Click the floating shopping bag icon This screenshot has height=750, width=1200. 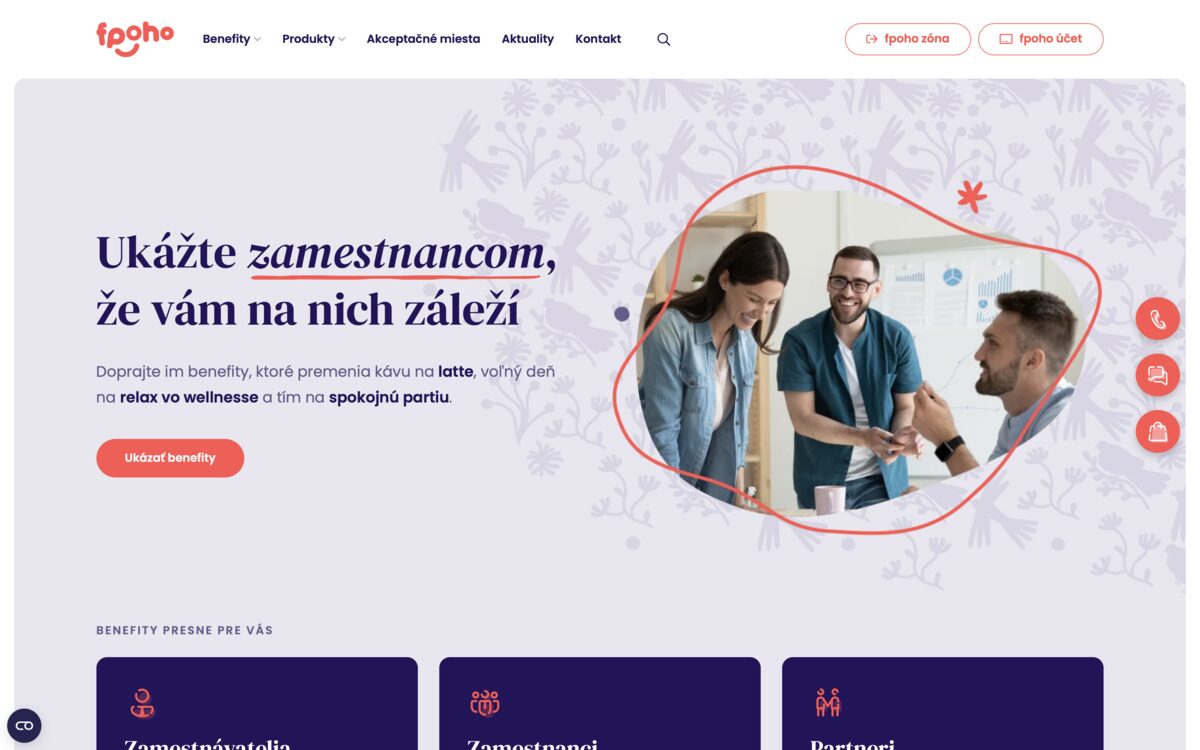tap(1158, 431)
